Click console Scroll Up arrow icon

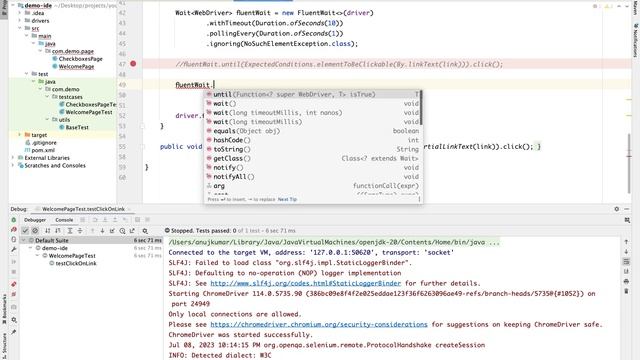[626, 242]
